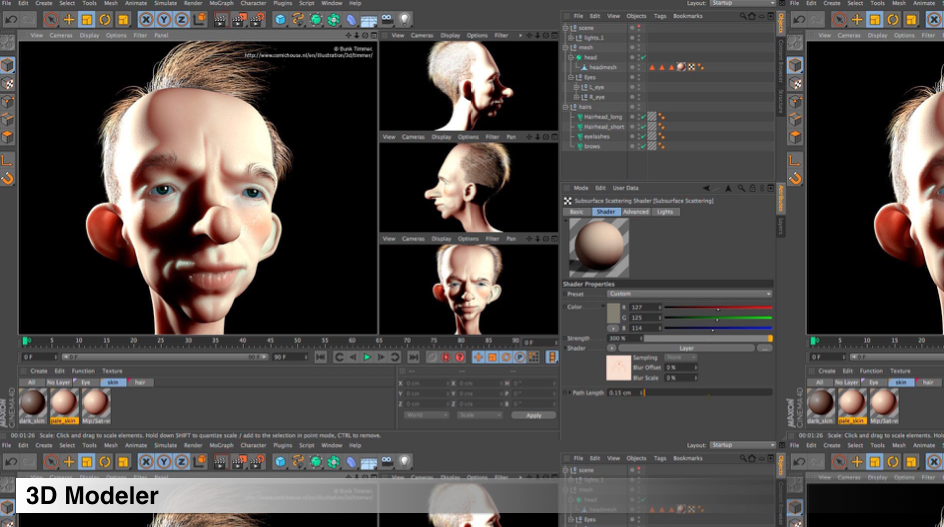This screenshot has width=944, height=527.
Task: Click green array modeling icon in top-left window
Action: (334, 20)
